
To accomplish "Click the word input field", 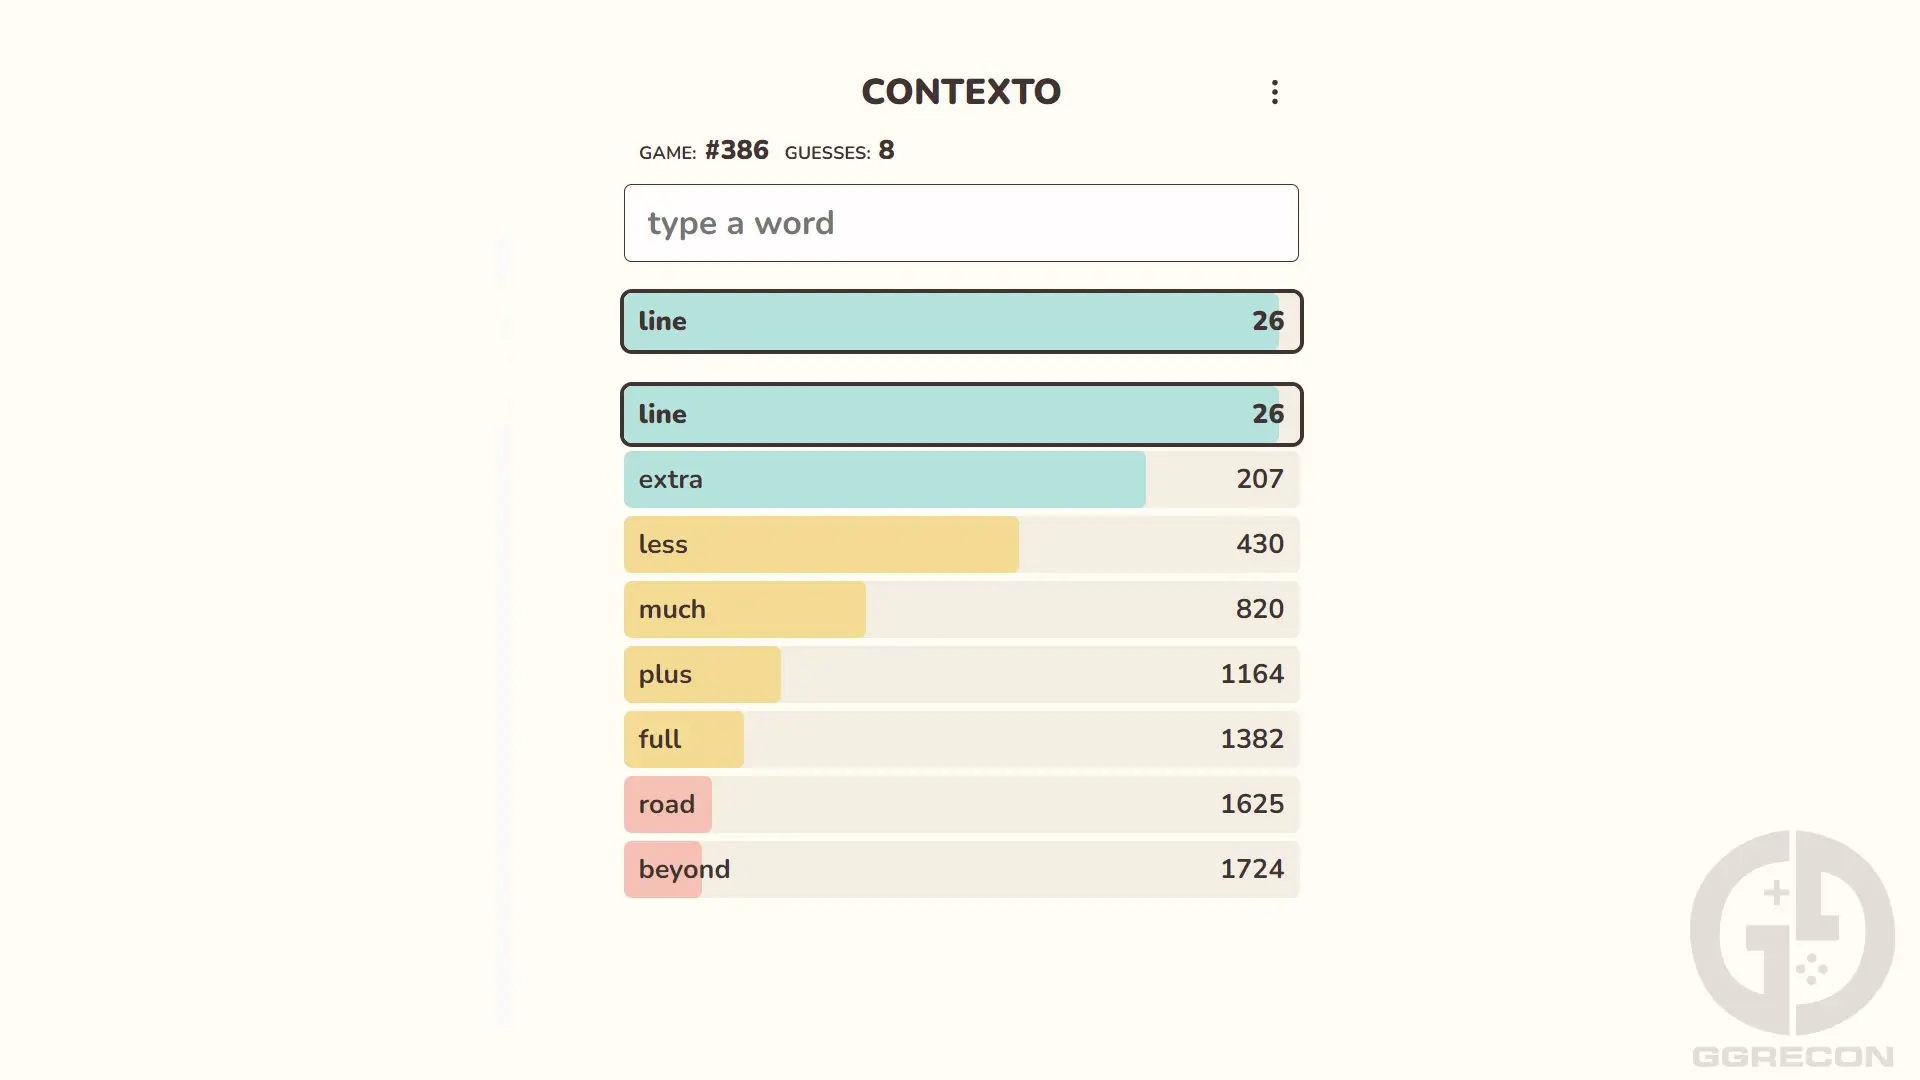I will pos(960,222).
